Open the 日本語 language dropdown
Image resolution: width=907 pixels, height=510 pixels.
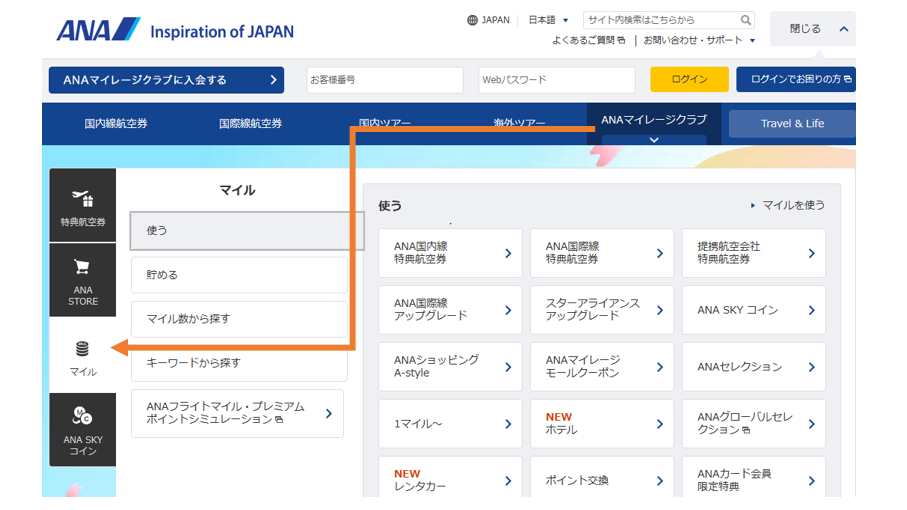click(548, 20)
